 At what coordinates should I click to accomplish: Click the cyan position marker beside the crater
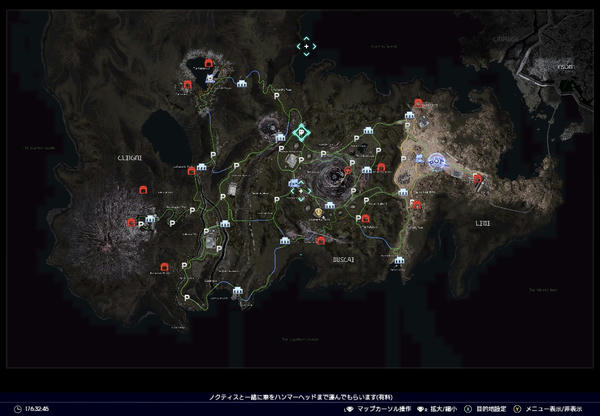point(301,191)
